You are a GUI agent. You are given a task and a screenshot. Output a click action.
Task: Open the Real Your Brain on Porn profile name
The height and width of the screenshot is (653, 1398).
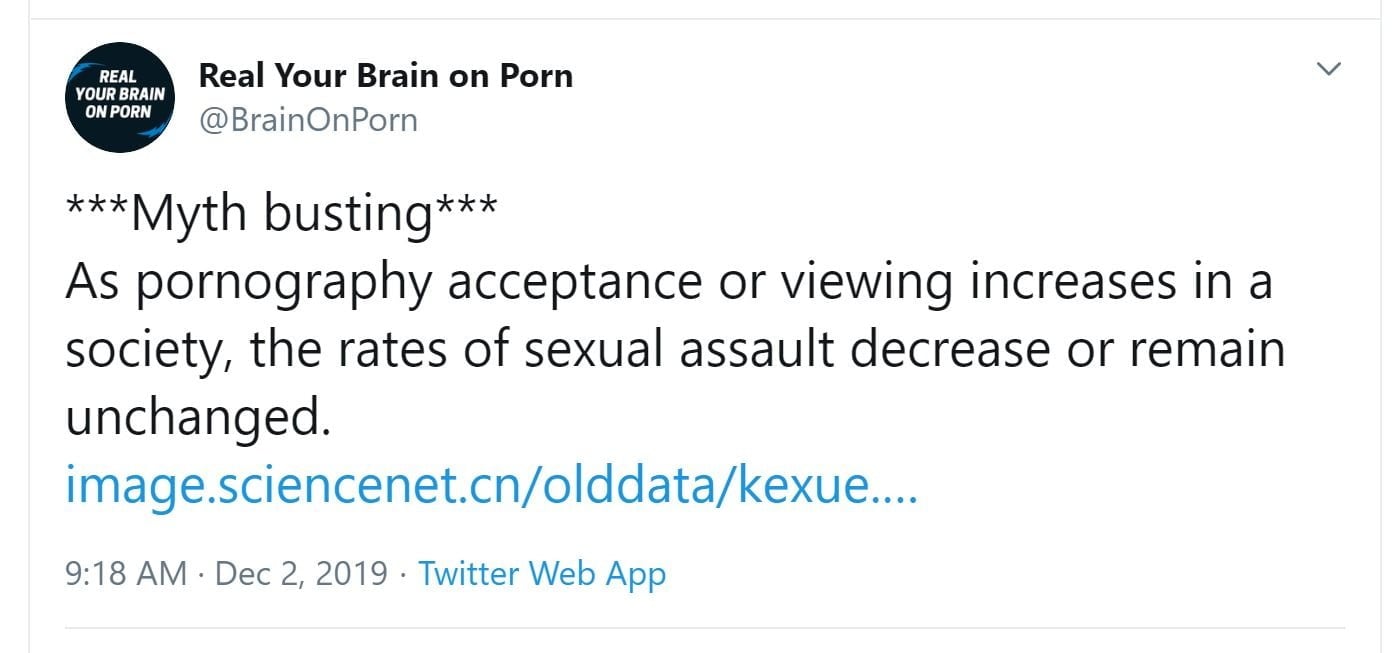[x=386, y=75]
